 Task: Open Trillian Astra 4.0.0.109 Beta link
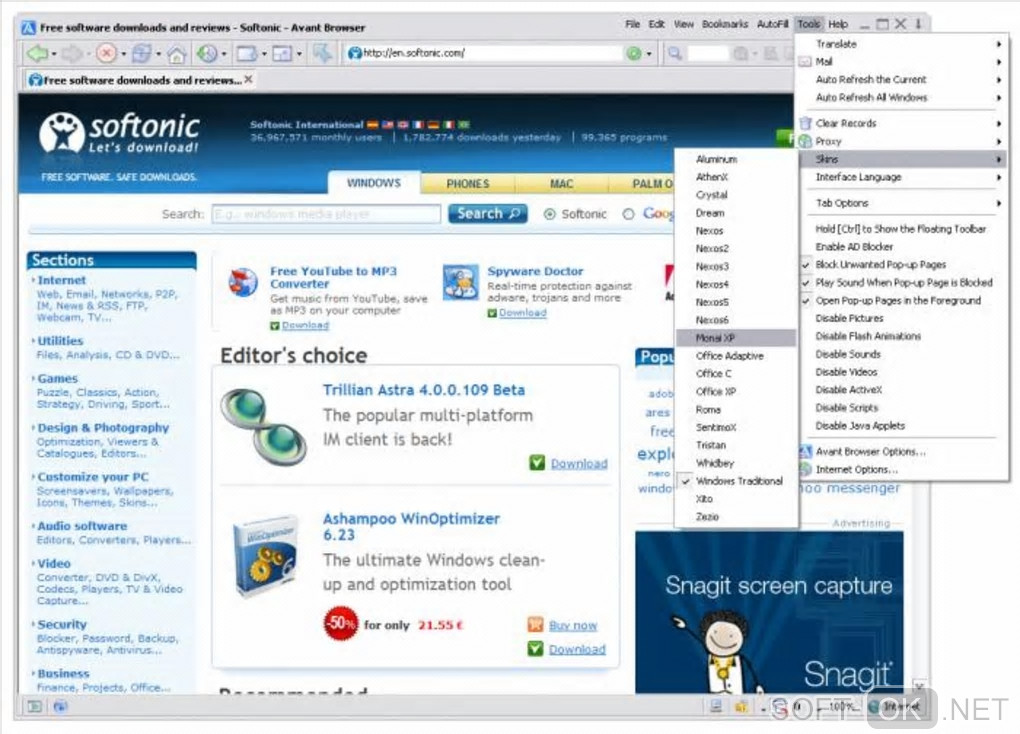pyautogui.click(x=423, y=390)
